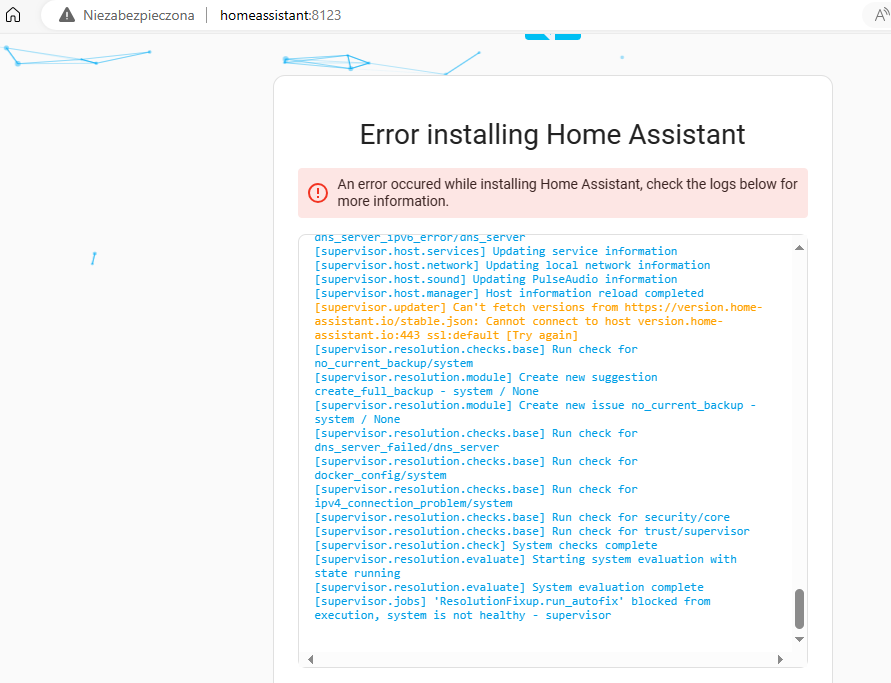
Task: Click the orange supervisor.updater warning line
Action: [x=538, y=321]
